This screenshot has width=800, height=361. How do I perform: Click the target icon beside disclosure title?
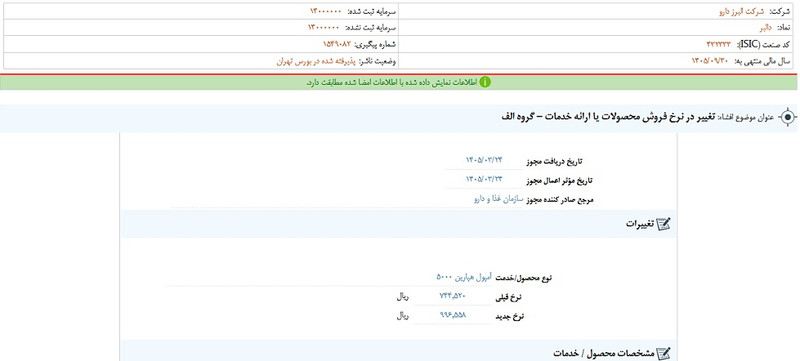(788, 117)
